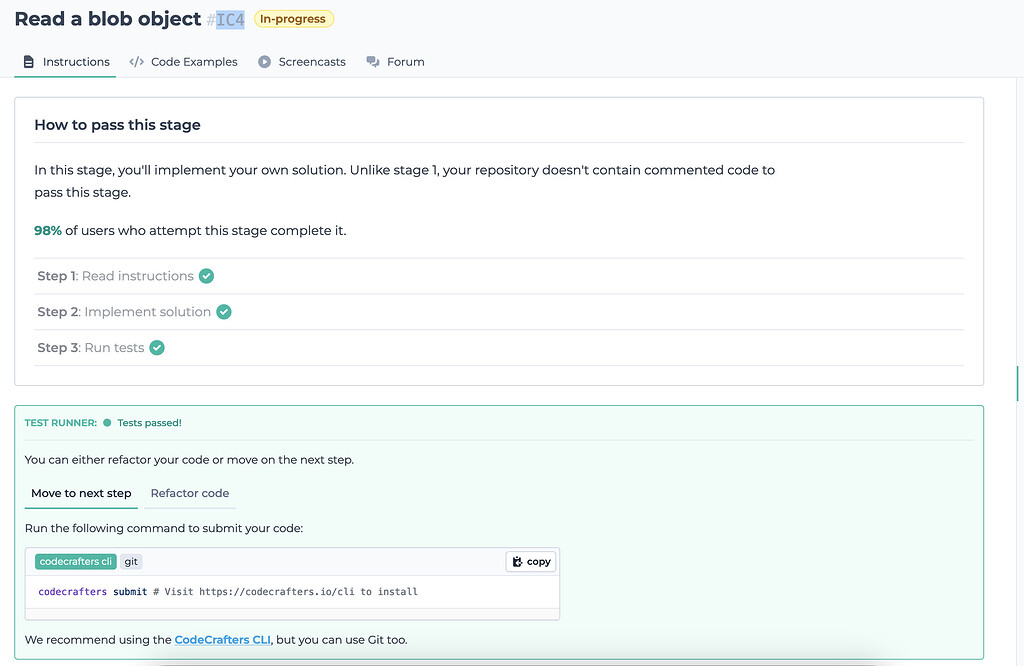Select the codecrafters cli language option

75,561
